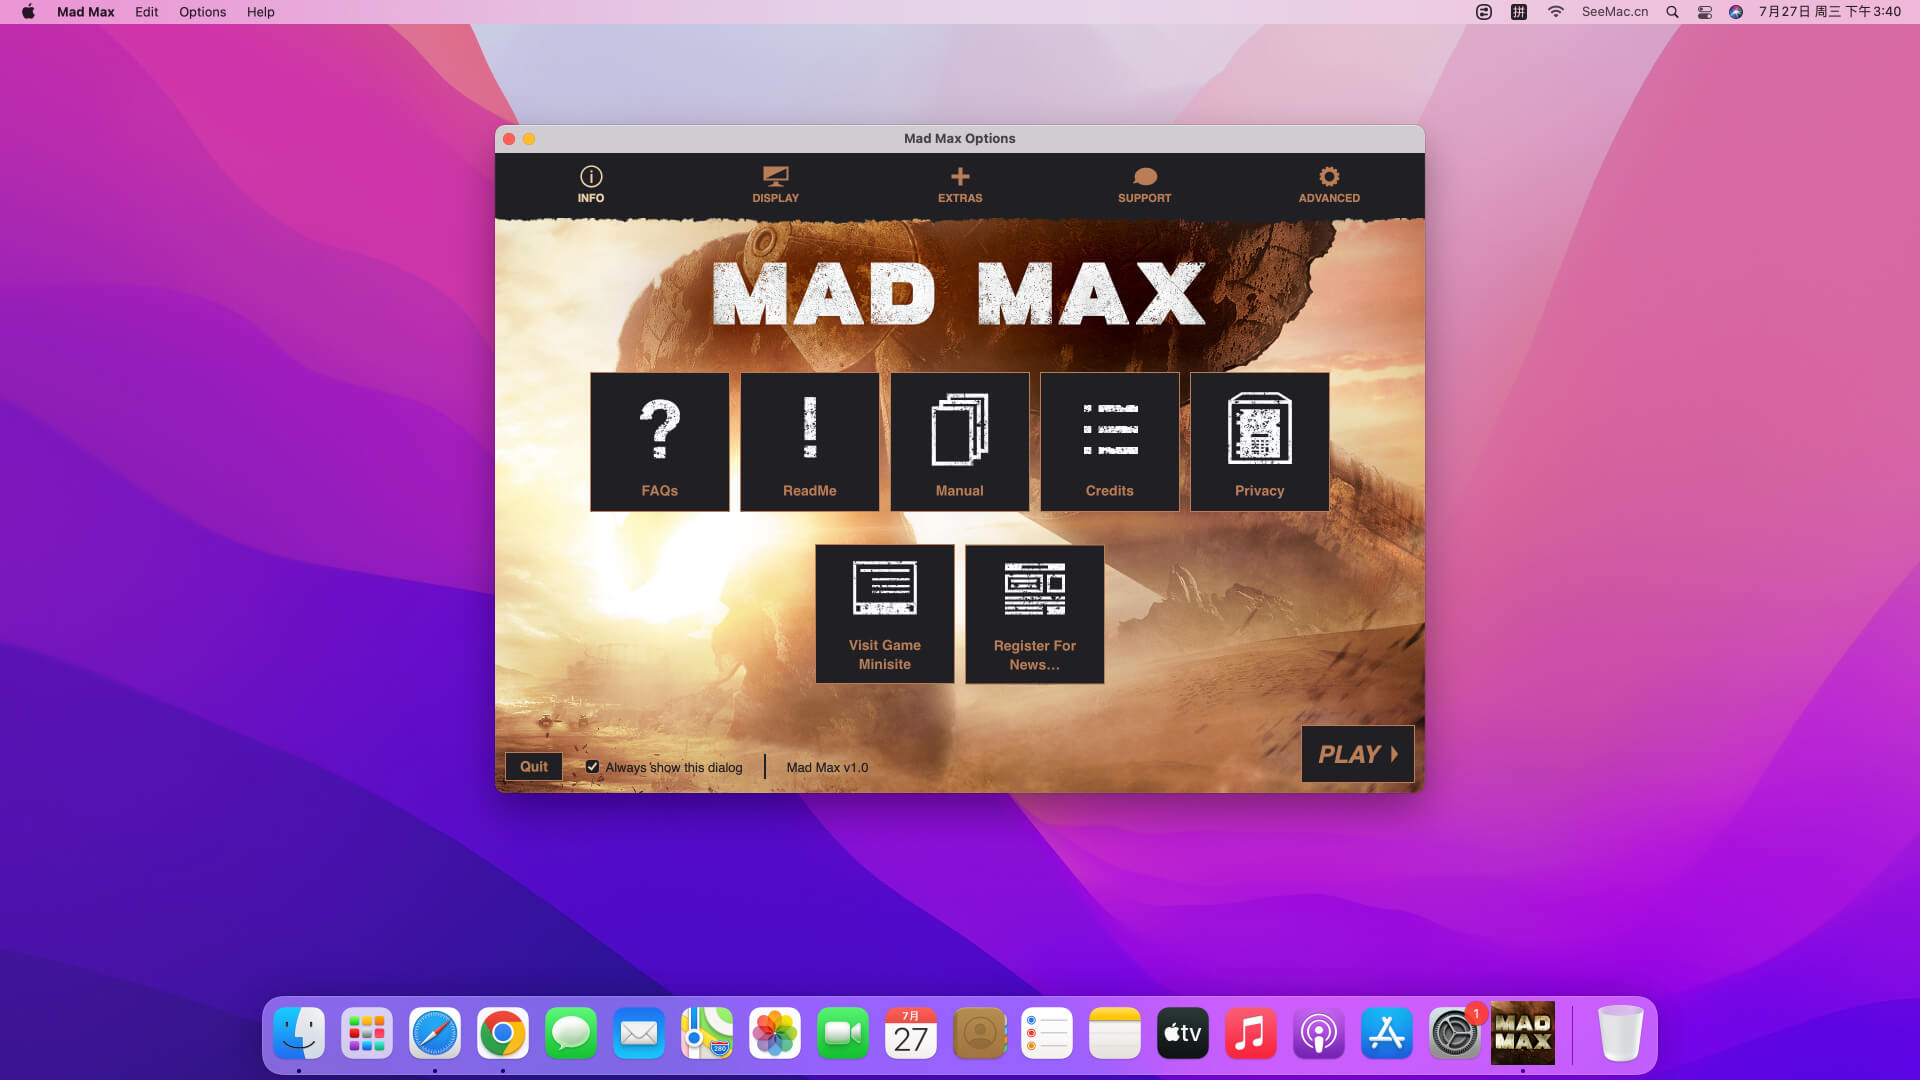Click the Visit Game Minisite tile
The image size is (1920, 1080).
point(885,614)
